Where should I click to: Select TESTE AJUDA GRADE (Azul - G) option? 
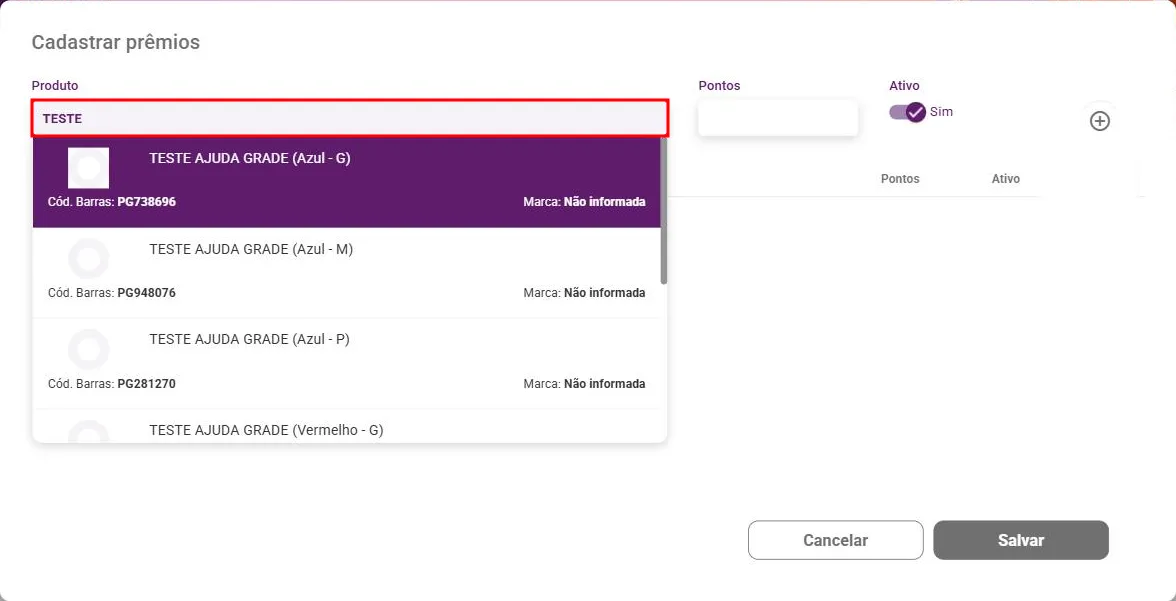(346, 182)
